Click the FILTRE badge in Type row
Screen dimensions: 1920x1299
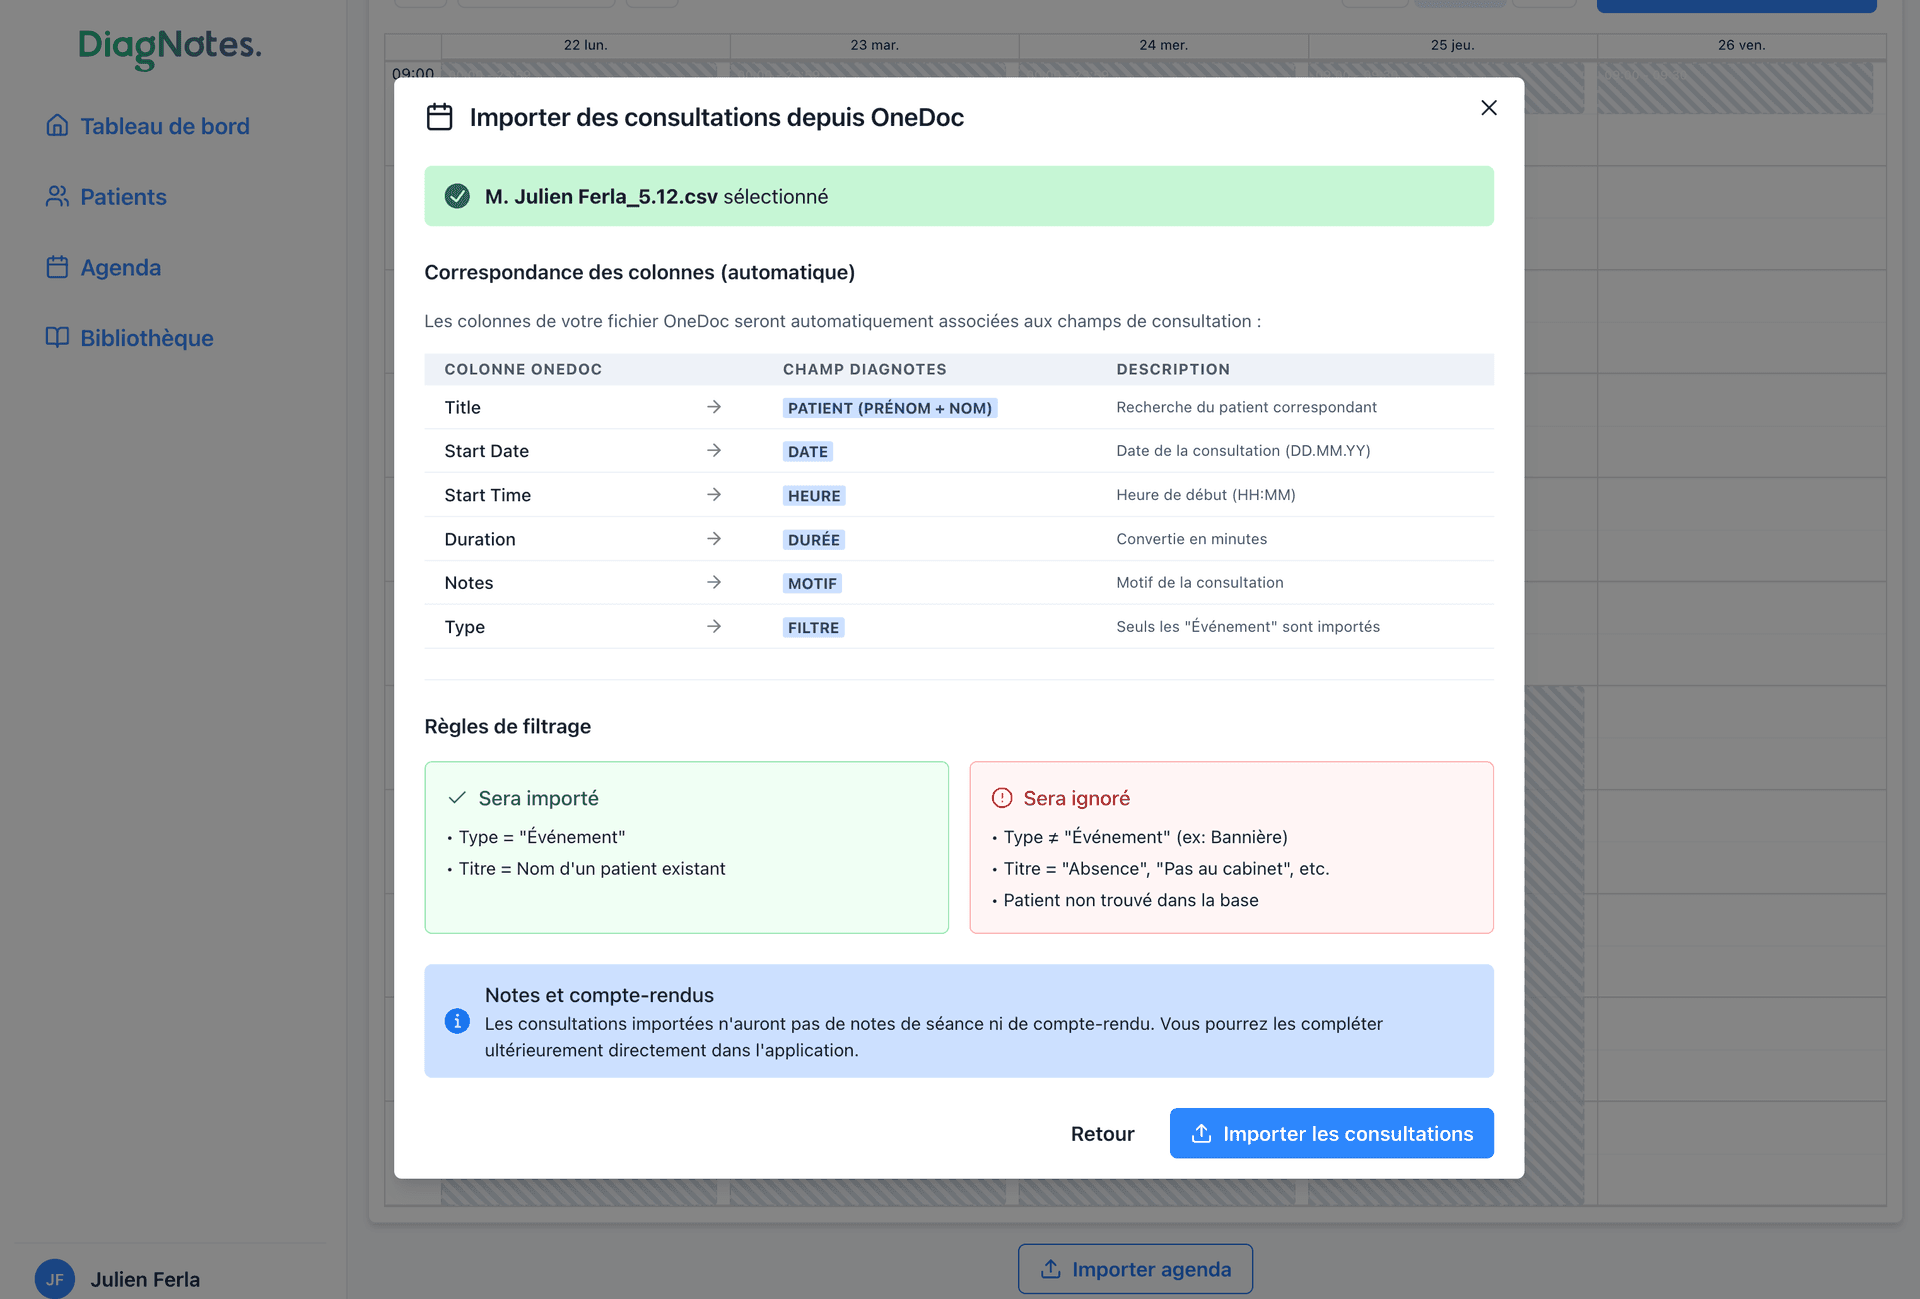813,628
